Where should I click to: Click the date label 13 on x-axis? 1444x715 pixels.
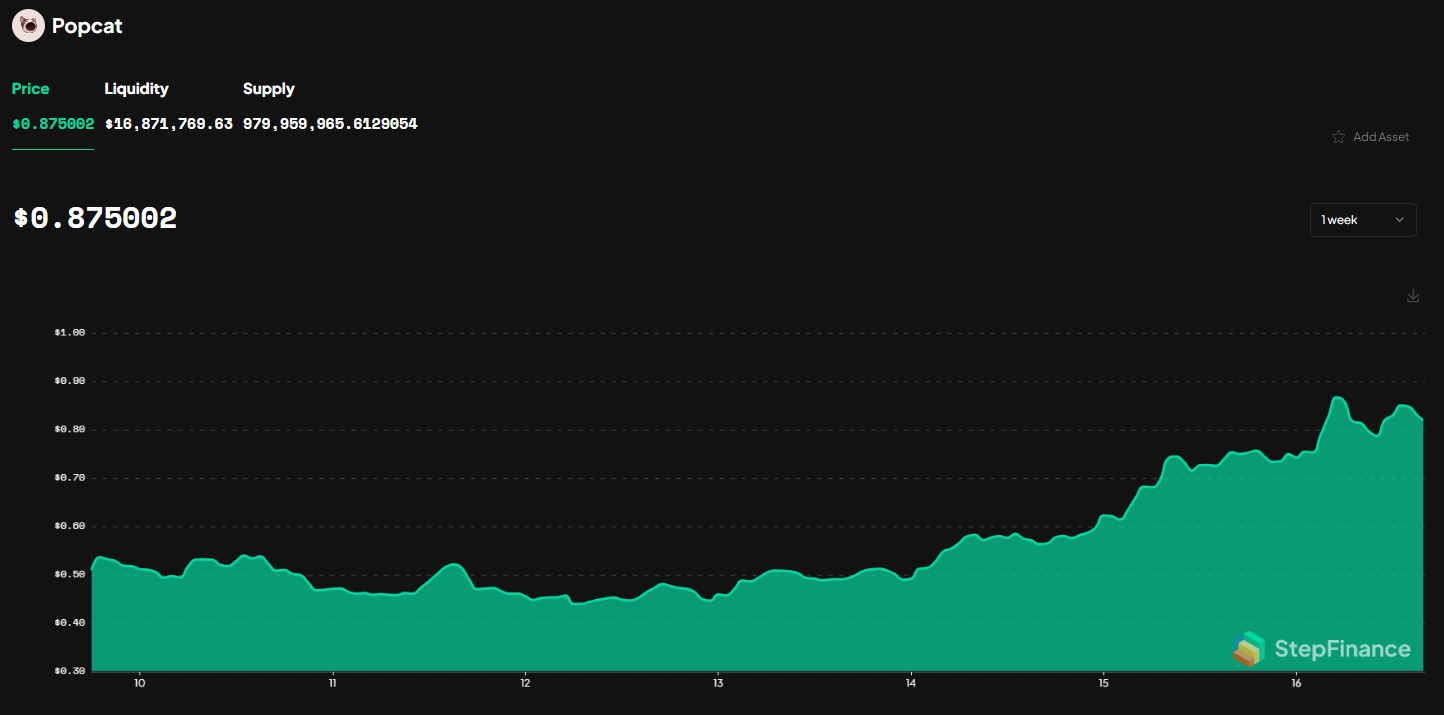pos(718,684)
